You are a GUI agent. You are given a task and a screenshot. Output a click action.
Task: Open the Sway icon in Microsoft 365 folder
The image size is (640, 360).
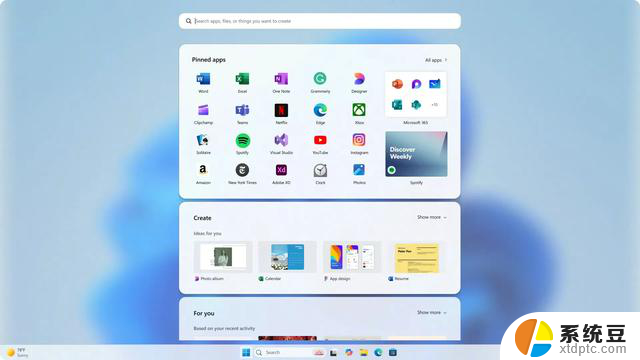point(397,105)
